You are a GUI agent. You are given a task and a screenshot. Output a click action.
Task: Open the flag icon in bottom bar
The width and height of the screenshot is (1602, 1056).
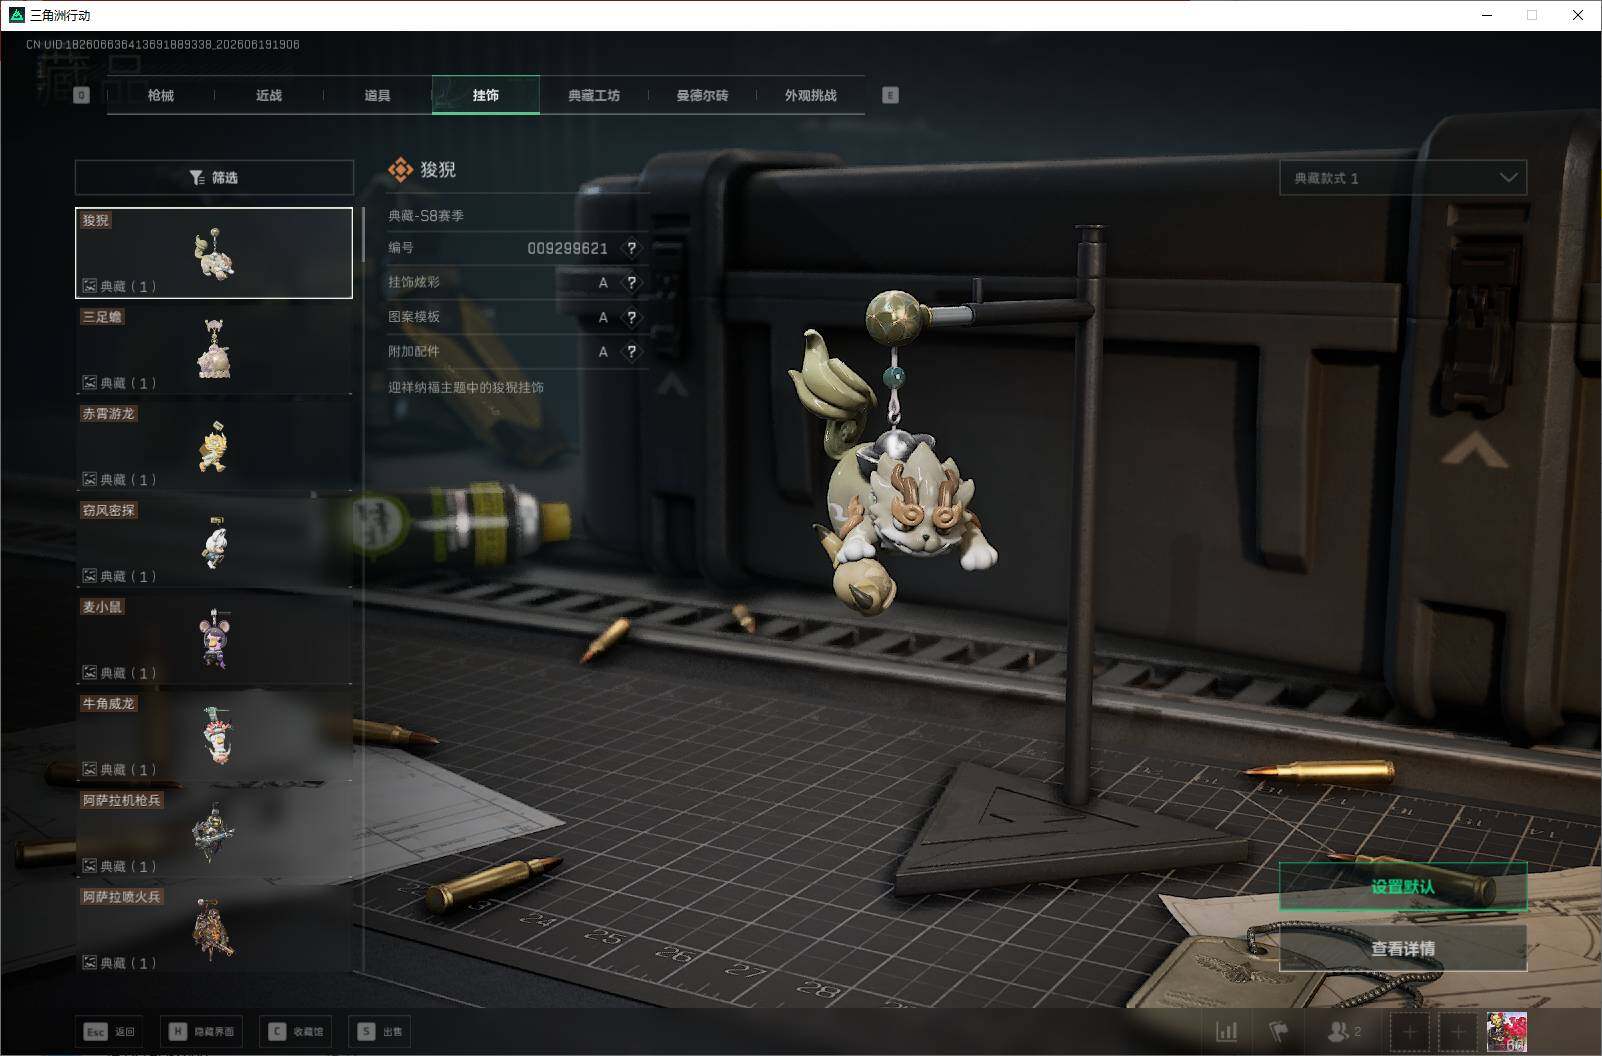tap(1279, 1031)
